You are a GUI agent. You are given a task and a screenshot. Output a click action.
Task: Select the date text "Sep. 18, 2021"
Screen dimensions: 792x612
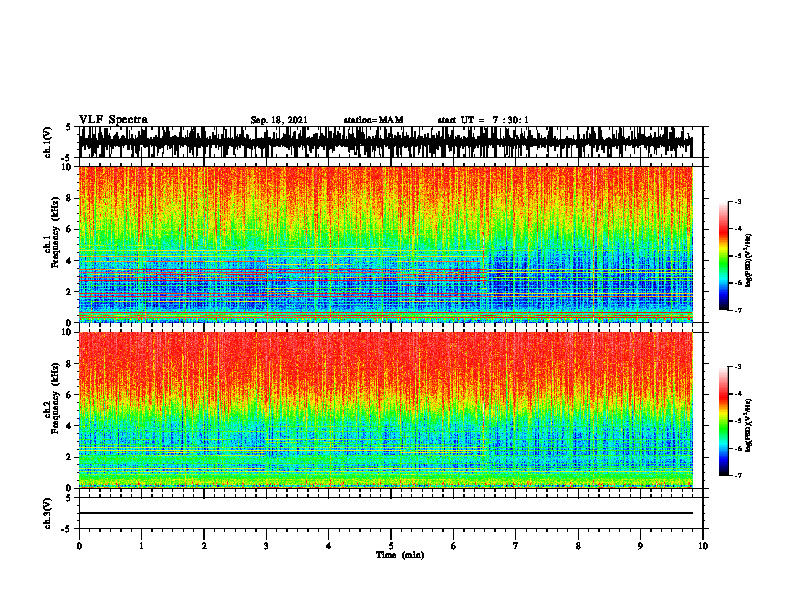pyautogui.click(x=279, y=120)
